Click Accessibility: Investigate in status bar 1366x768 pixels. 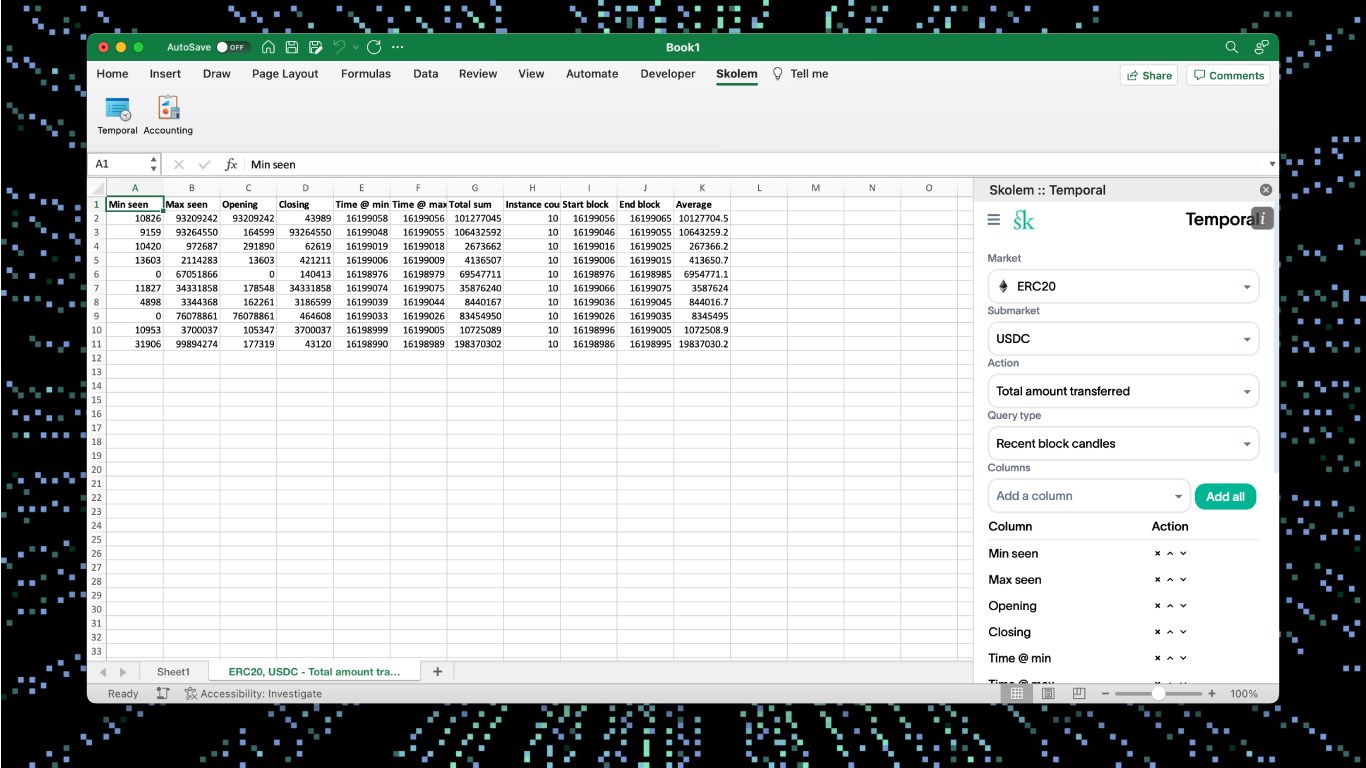253,693
